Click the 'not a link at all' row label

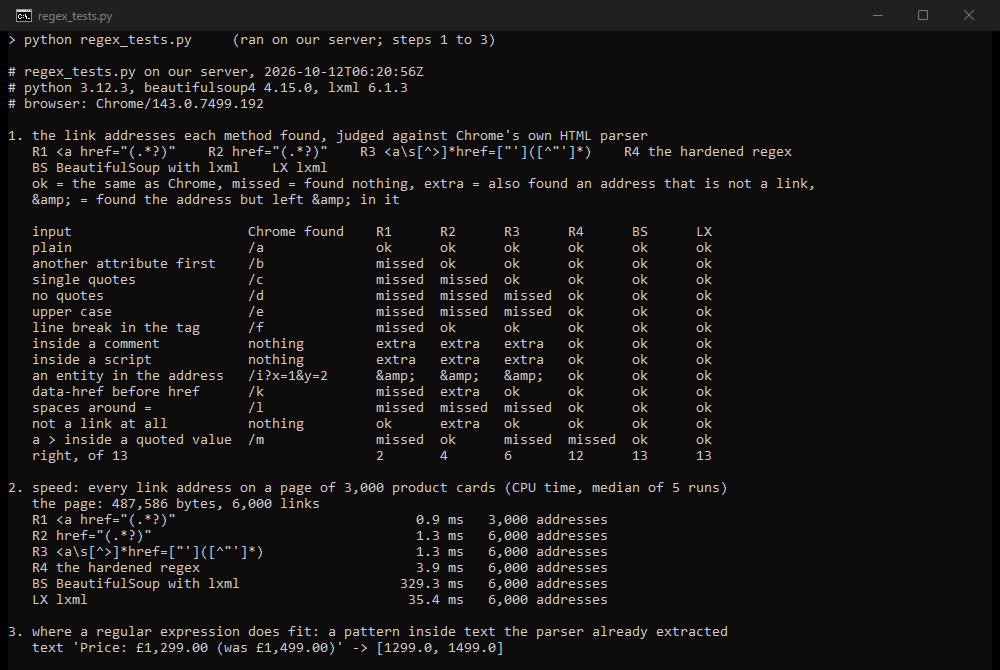click(x=99, y=423)
